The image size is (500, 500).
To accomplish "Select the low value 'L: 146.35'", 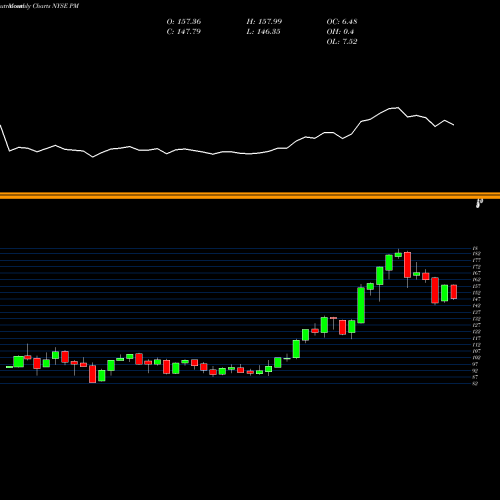I will pos(263,32).
